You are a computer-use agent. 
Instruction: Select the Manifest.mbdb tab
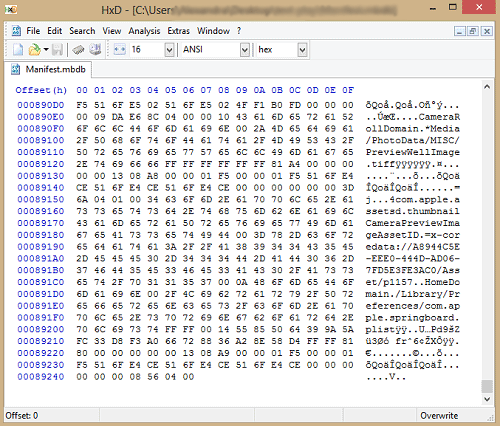[48, 69]
